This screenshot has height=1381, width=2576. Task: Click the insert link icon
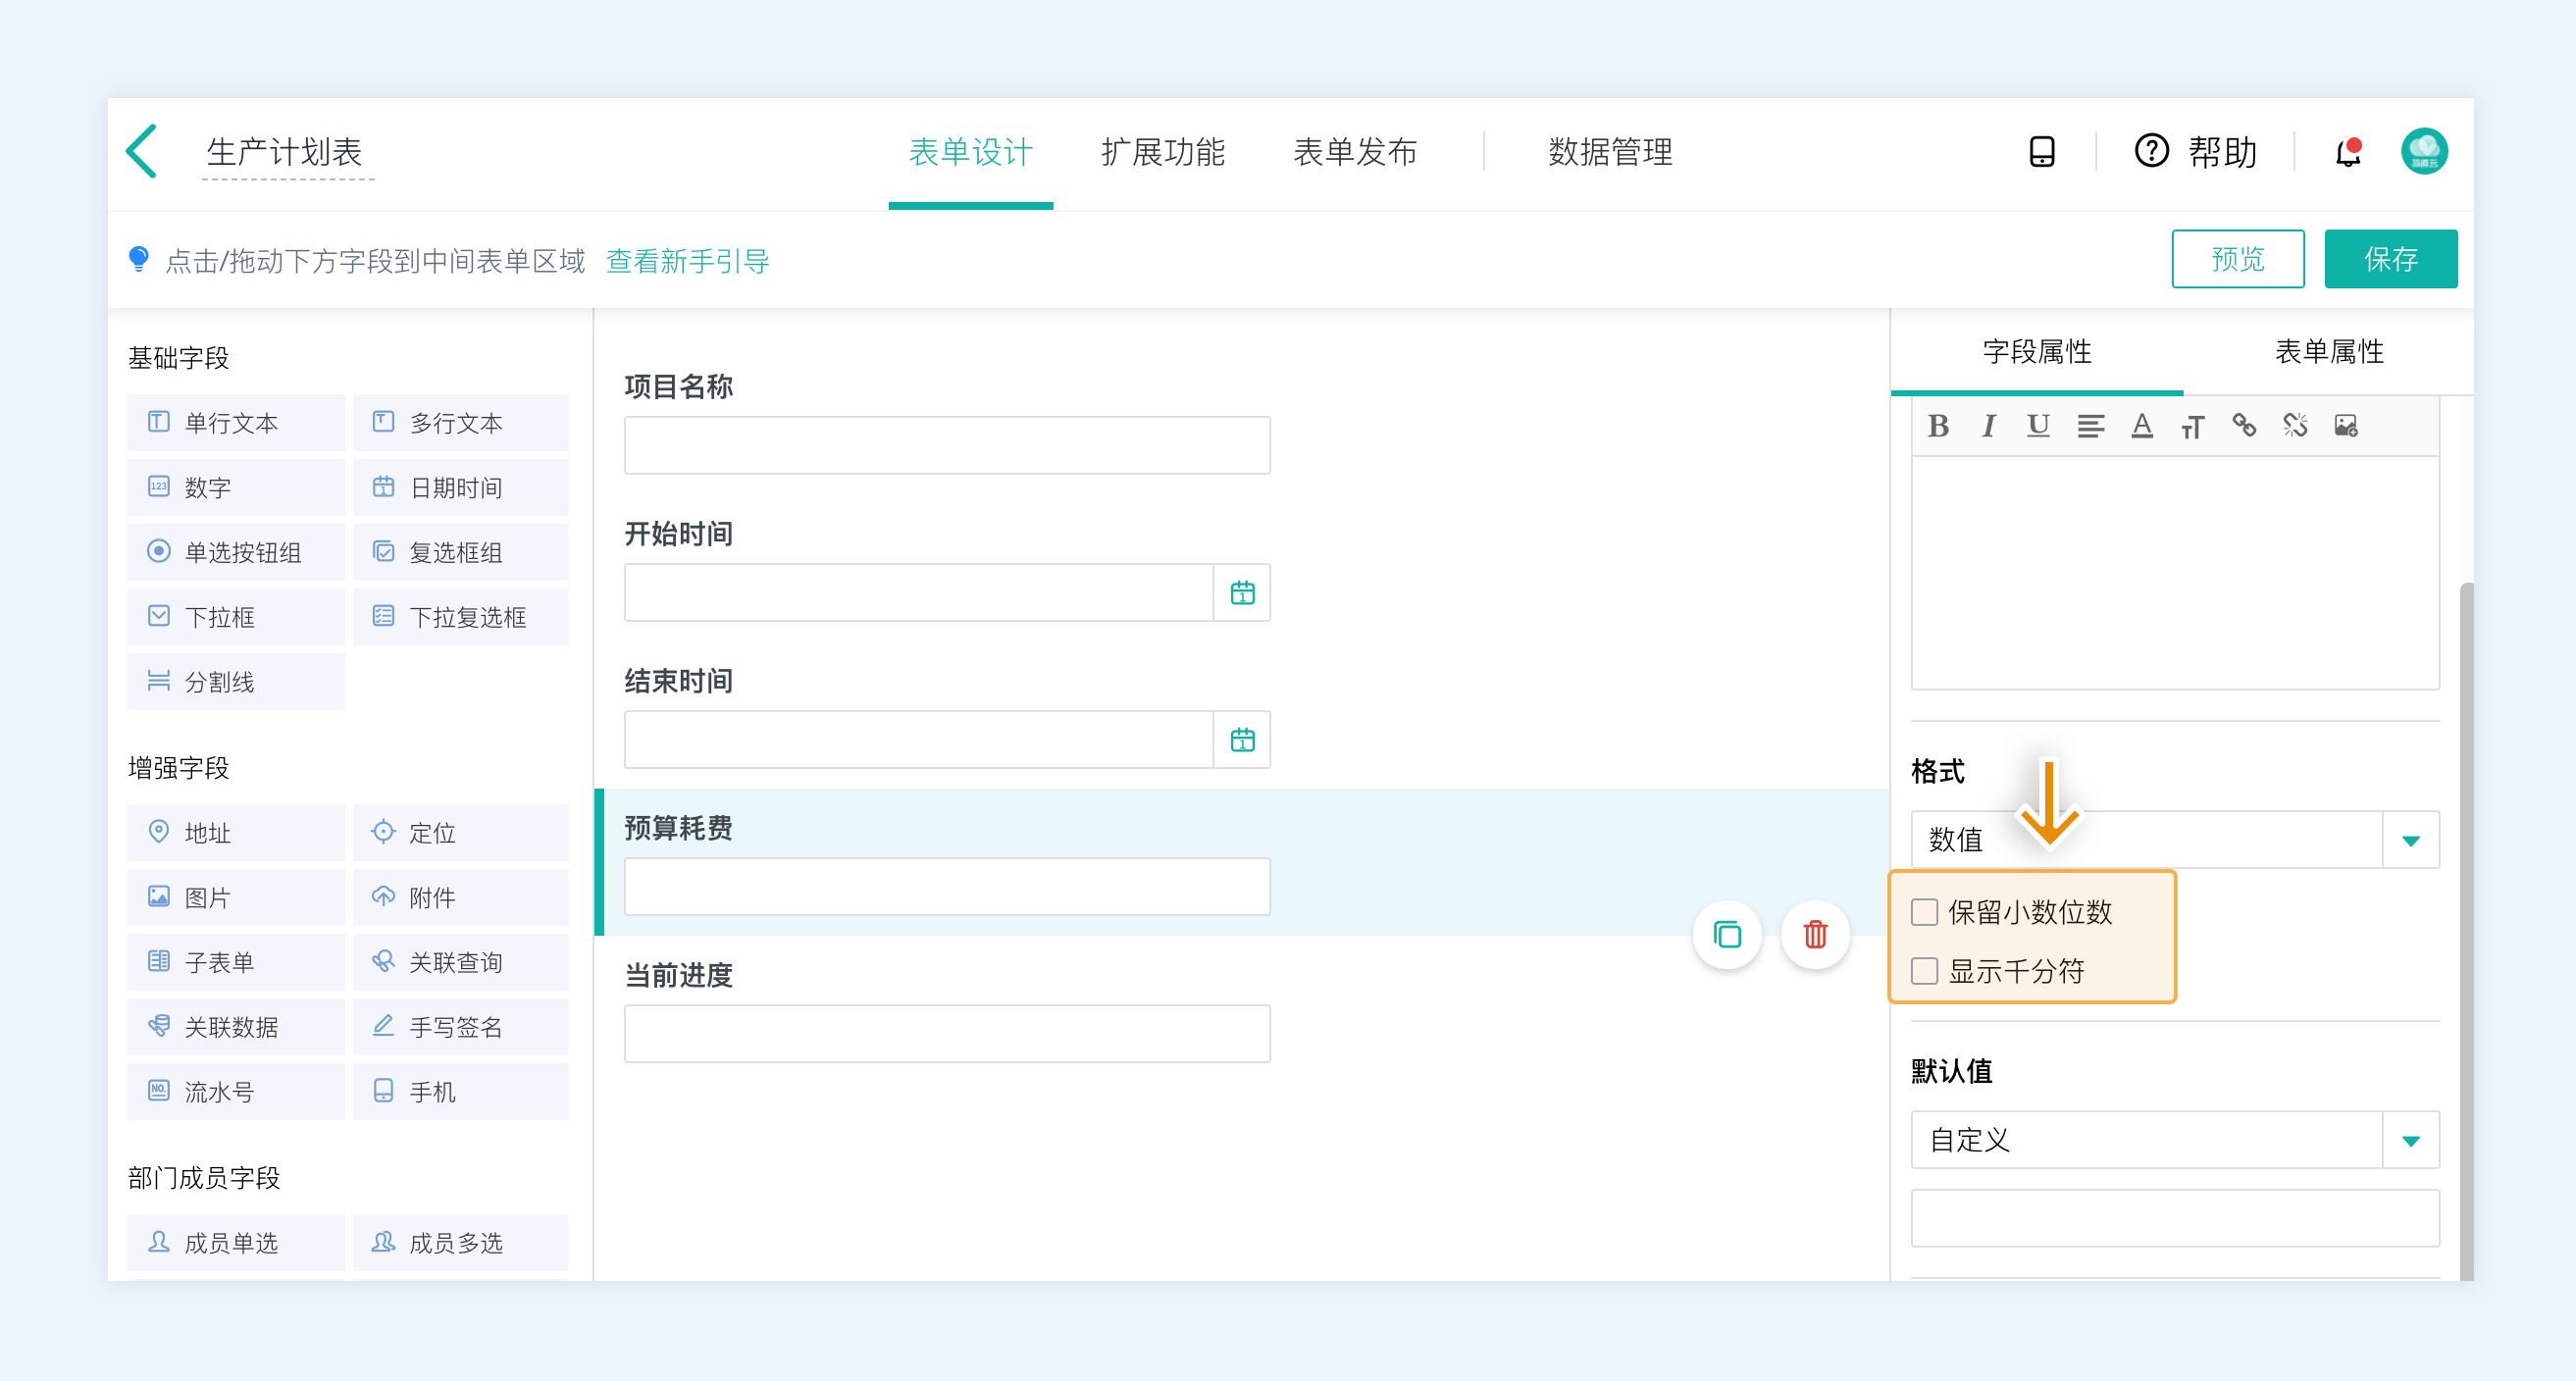click(2243, 426)
